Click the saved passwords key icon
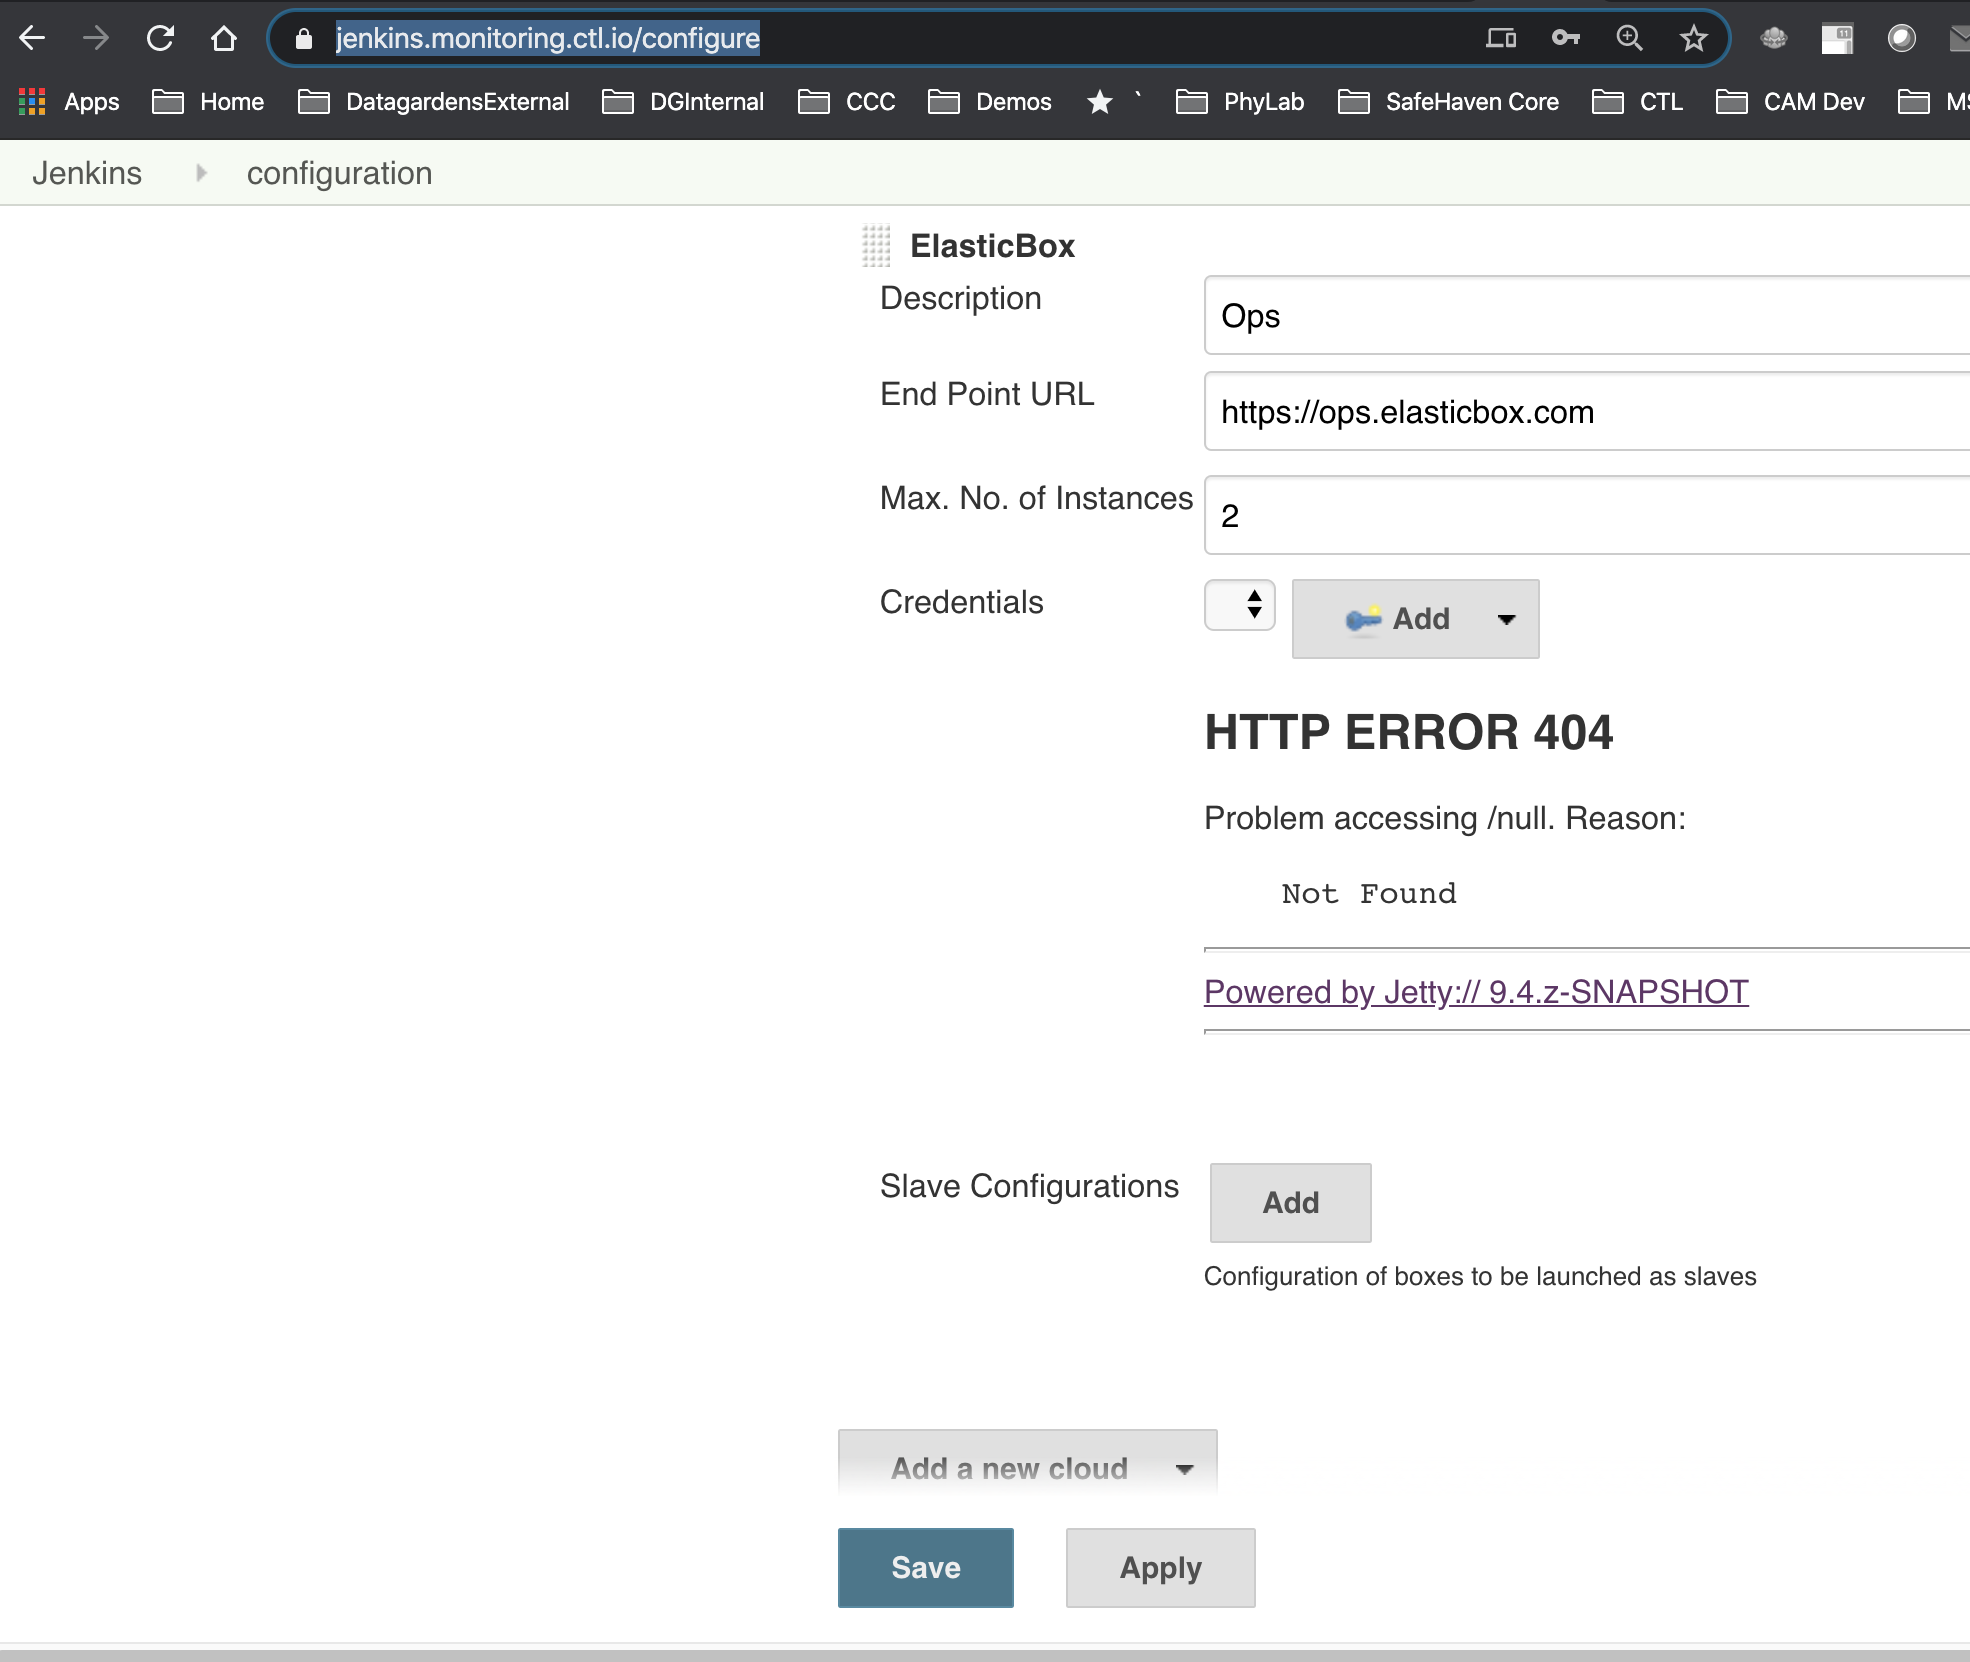 pos(1565,38)
